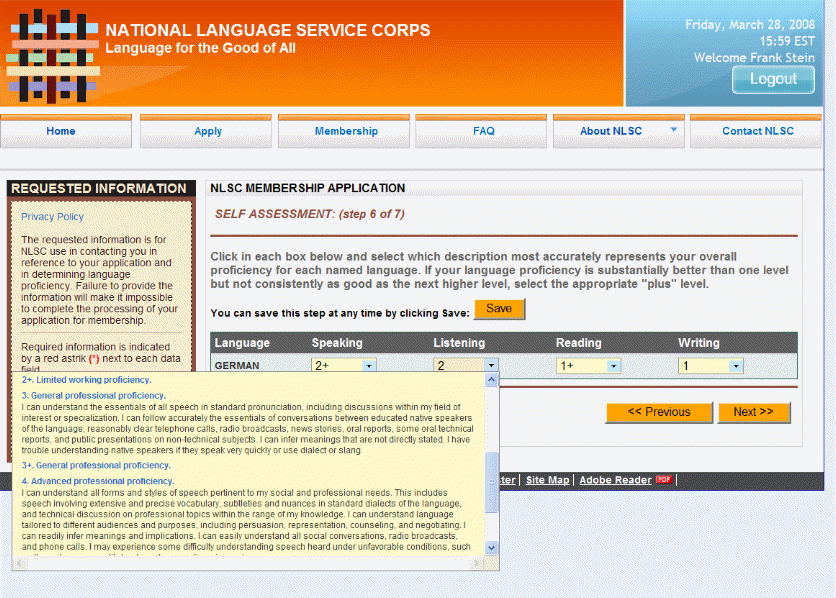Click the proficiency list scroll up arrow
836x598 pixels.
pyautogui.click(x=492, y=379)
